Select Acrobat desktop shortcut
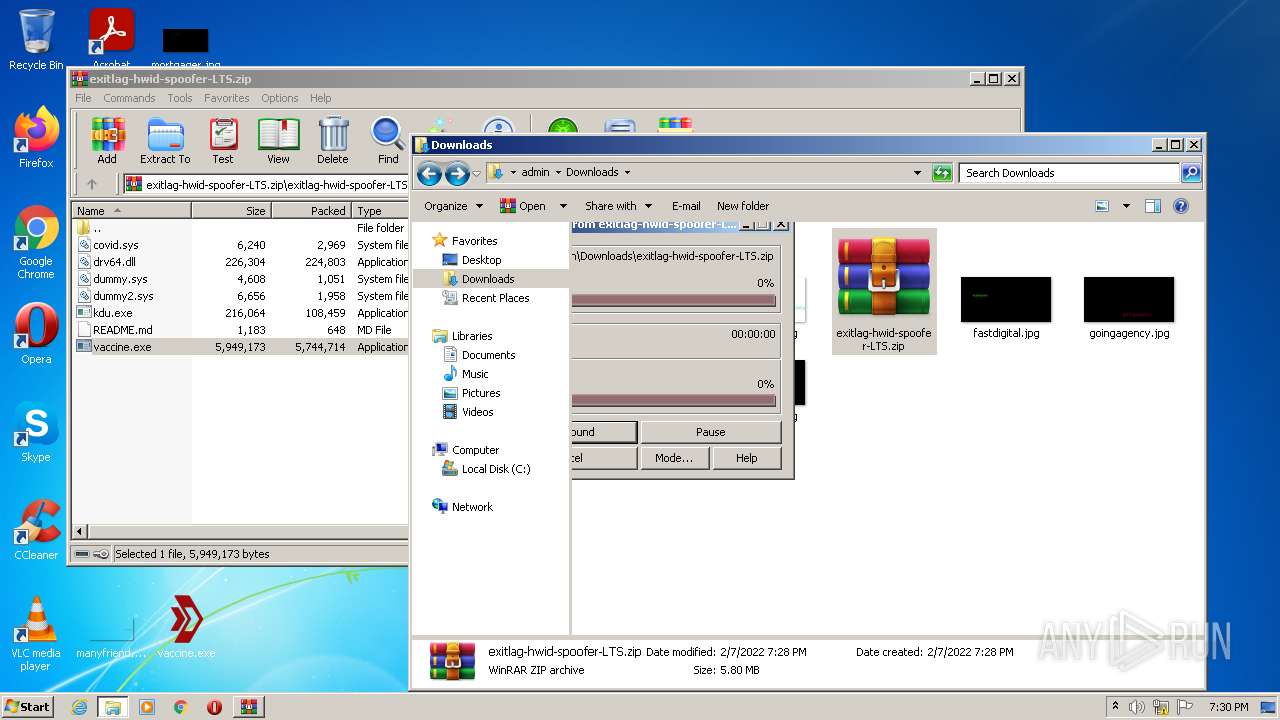Viewport: 1280px width, 720px height. click(111, 38)
